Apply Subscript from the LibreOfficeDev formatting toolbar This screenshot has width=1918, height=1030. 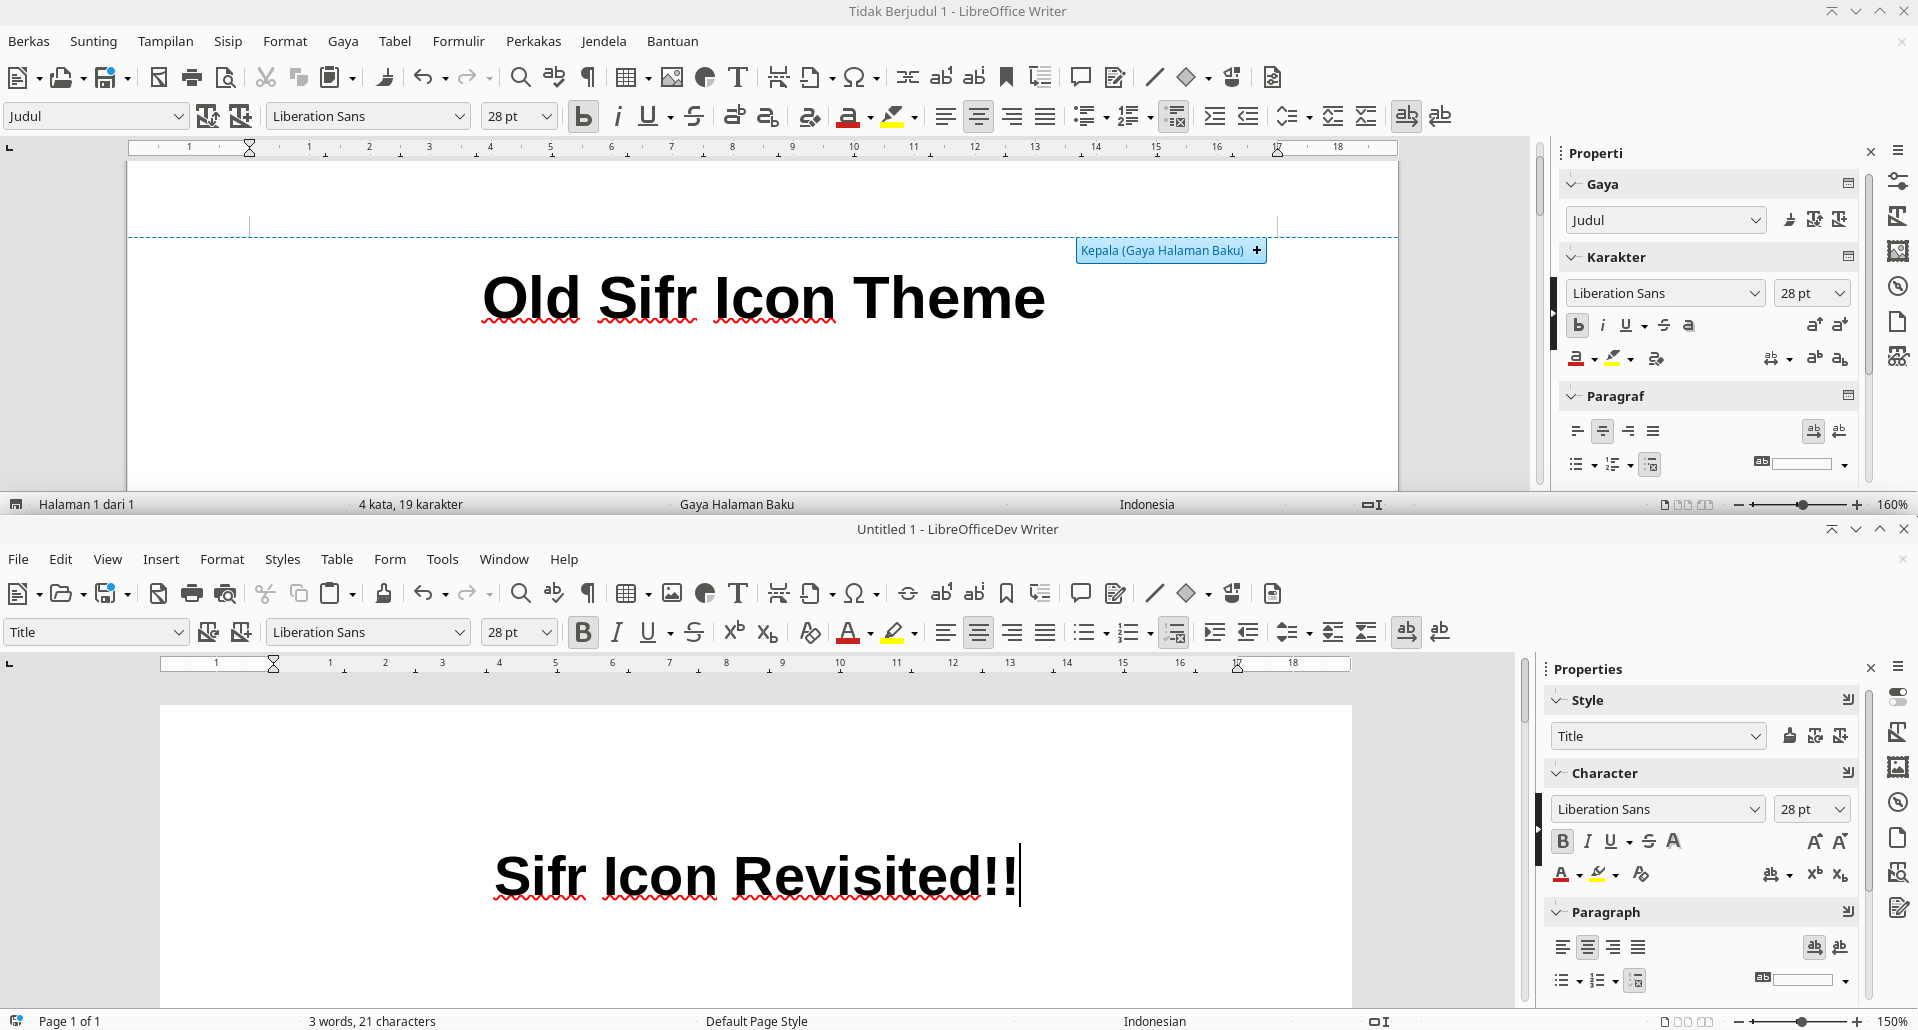[x=767, y=632]
